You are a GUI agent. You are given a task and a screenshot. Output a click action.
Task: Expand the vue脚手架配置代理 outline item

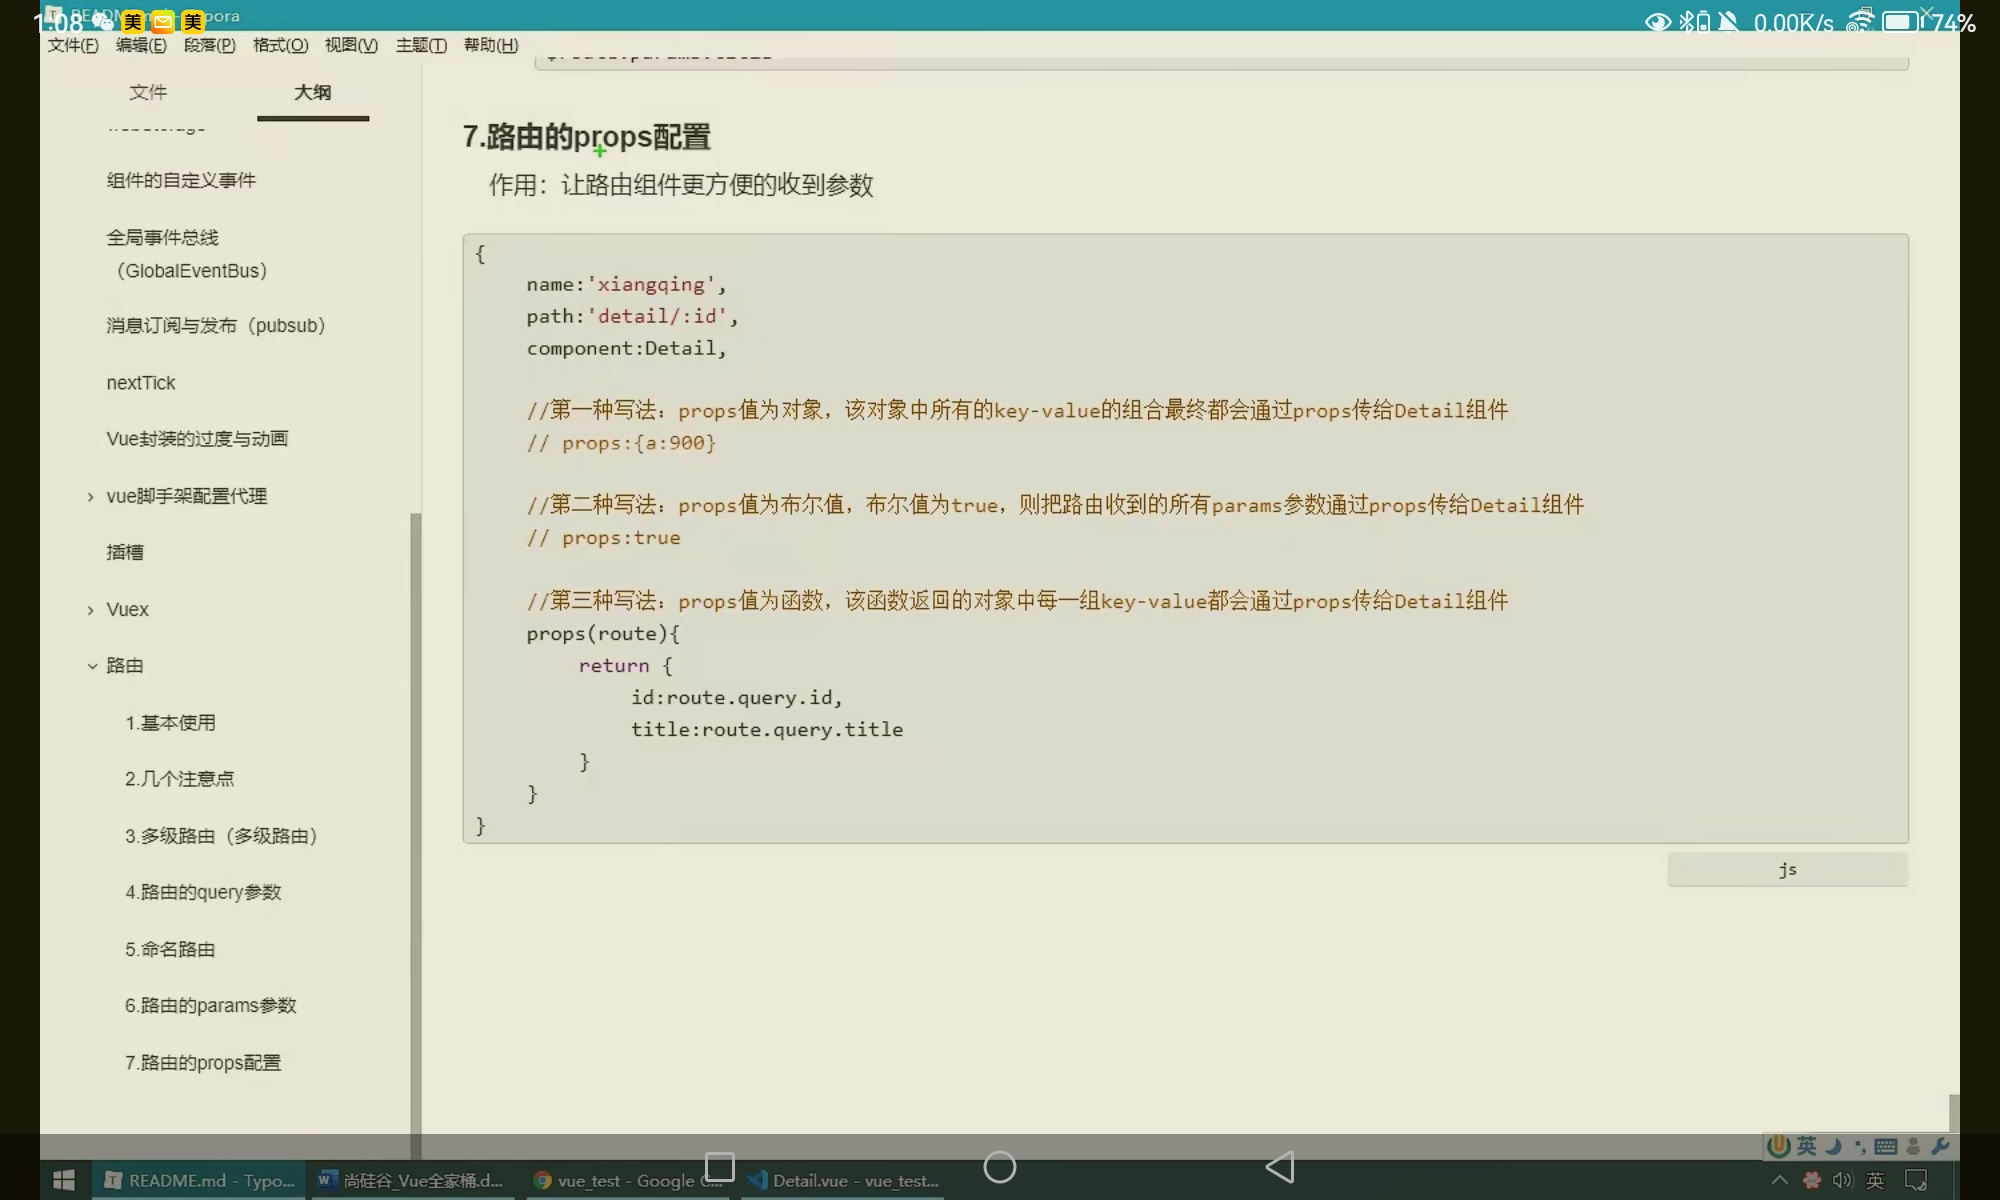click(91, 497)
